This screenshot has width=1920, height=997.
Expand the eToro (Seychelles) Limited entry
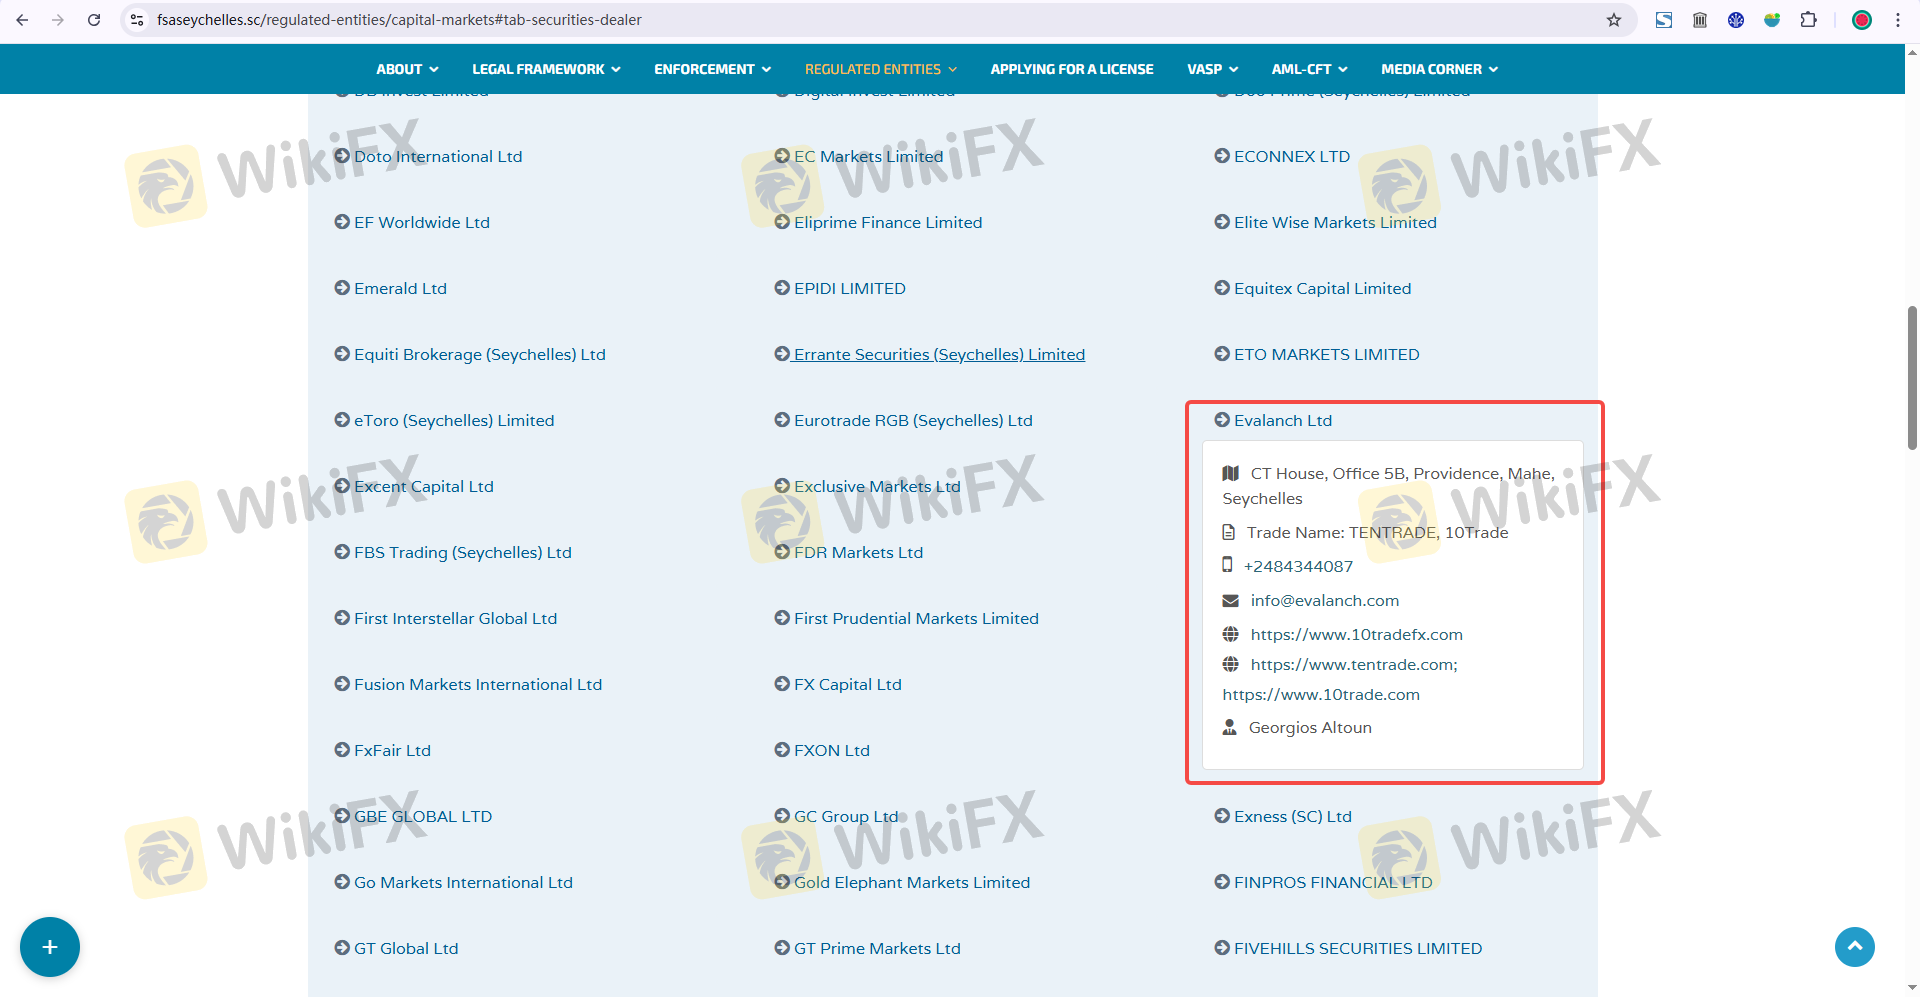(x=454, y=420)
